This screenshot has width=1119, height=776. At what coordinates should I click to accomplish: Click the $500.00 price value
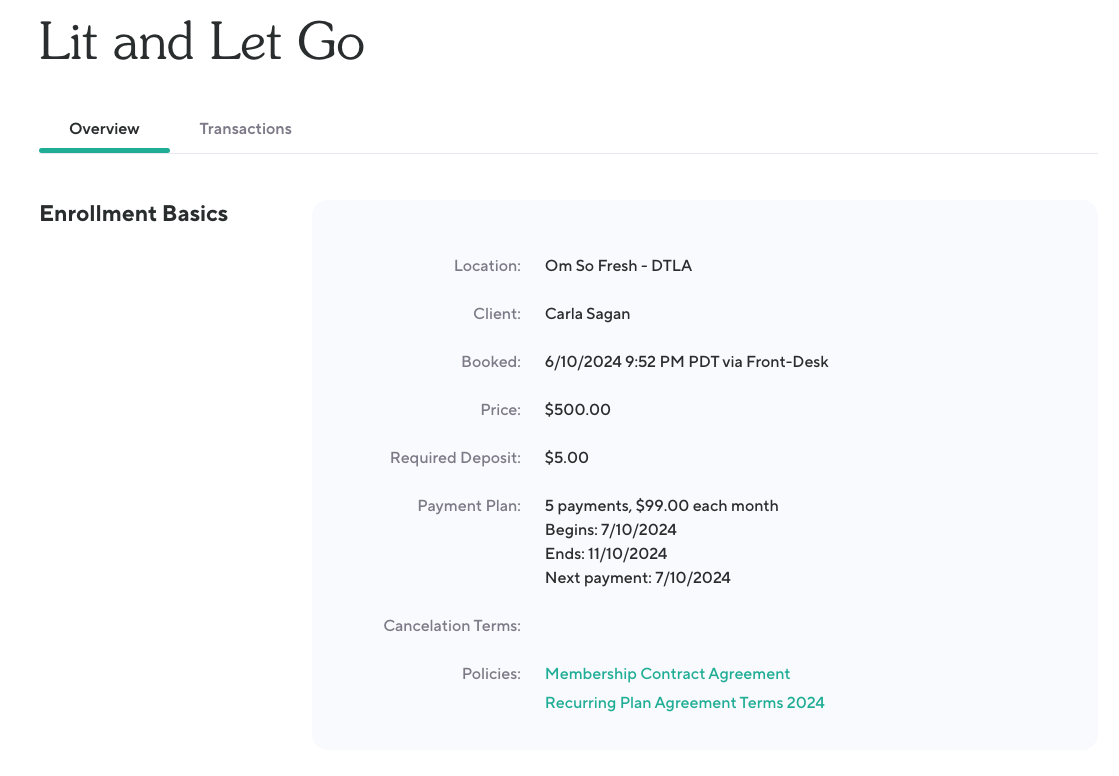click(x=577, y=410)
